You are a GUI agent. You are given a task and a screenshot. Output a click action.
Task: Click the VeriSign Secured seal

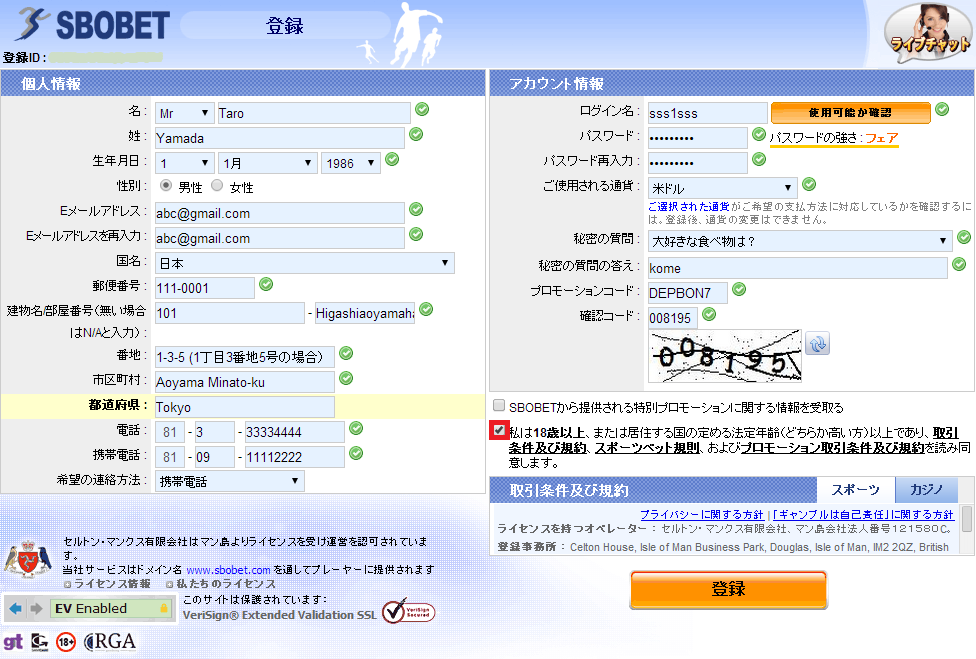point(408,611)
